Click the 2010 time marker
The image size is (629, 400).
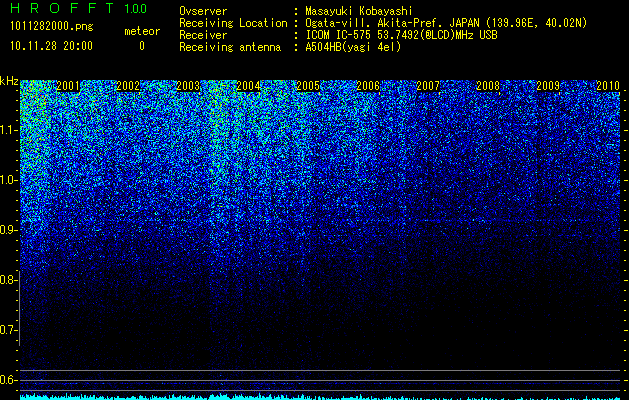(x=608, y=85)
